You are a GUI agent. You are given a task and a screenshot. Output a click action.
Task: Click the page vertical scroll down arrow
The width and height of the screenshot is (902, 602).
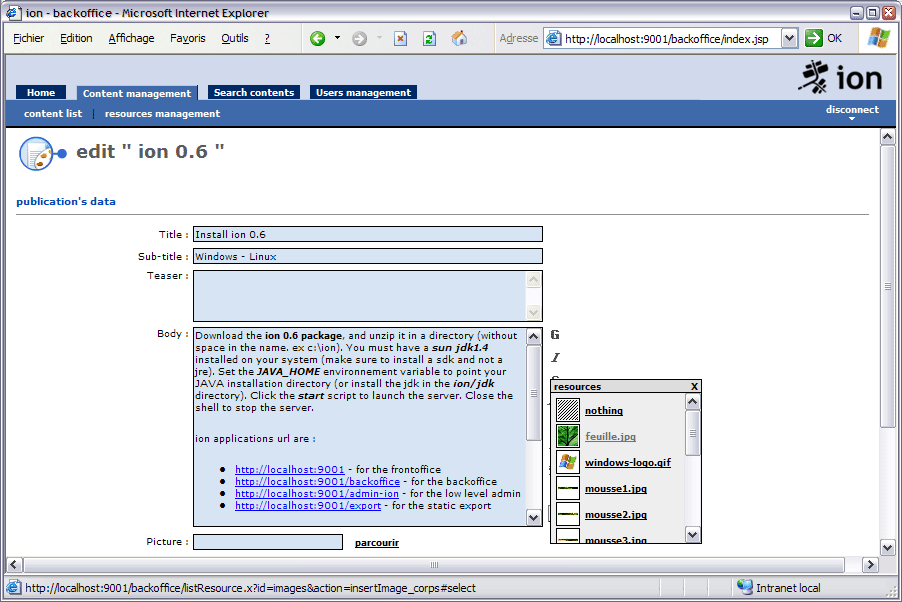coord(888,547)
